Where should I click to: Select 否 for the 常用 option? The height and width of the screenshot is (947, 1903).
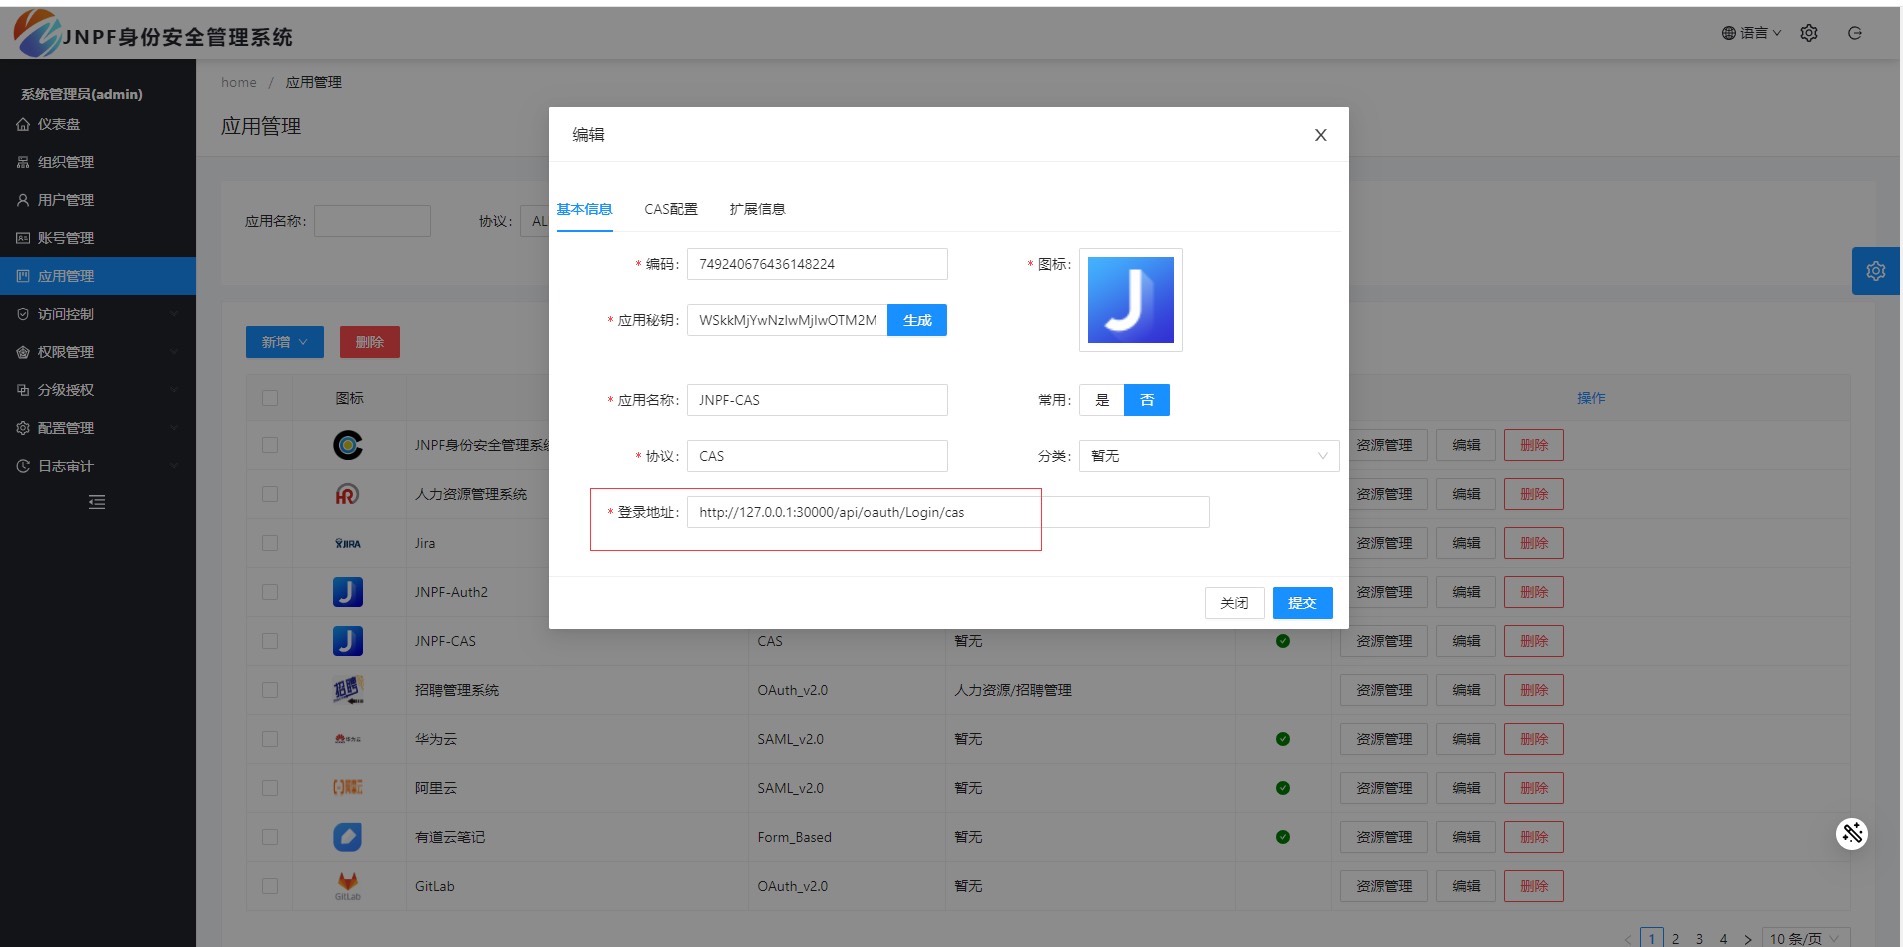point(1147,400)
